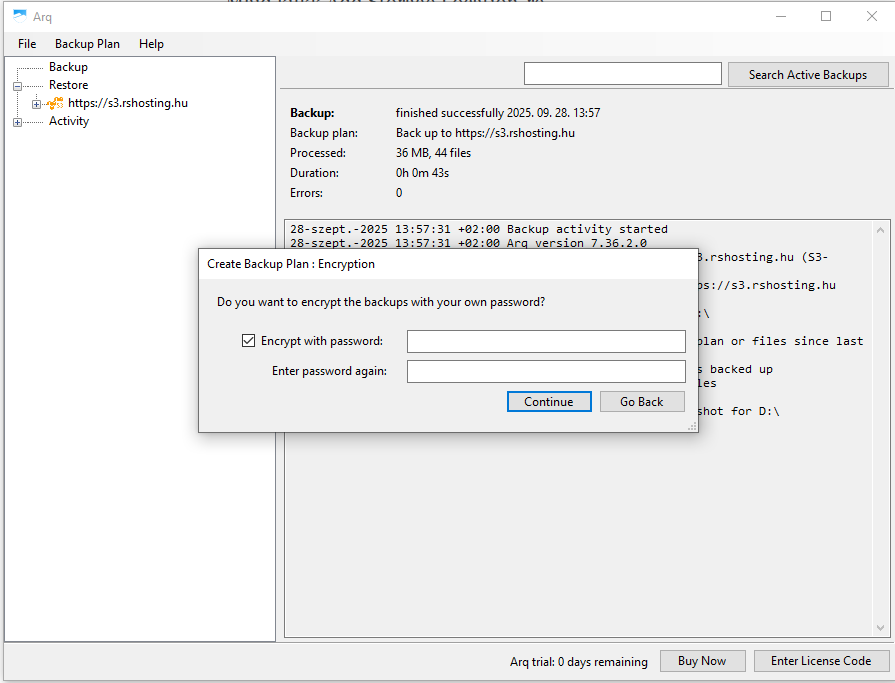Click the log scrollbar up arrow
The image size is (895, 683).
[881, 227]
